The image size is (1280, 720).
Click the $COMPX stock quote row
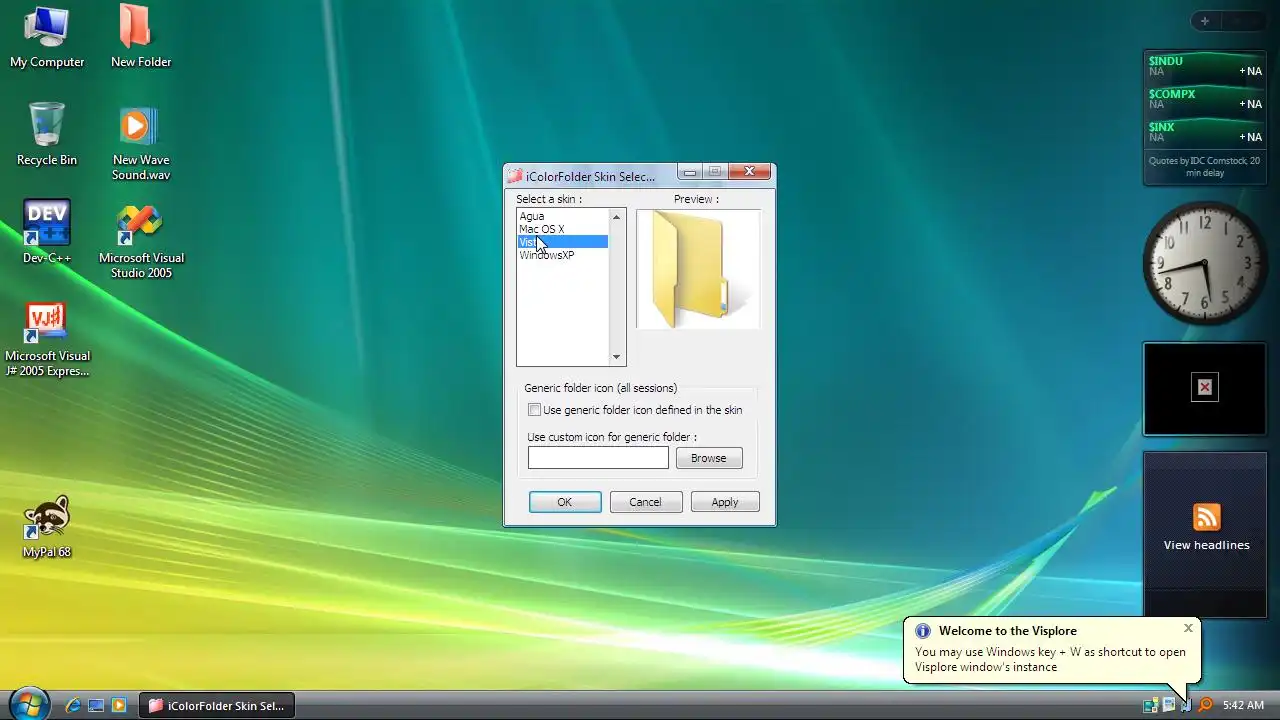pyautogui.click(x=1205, y=99)
